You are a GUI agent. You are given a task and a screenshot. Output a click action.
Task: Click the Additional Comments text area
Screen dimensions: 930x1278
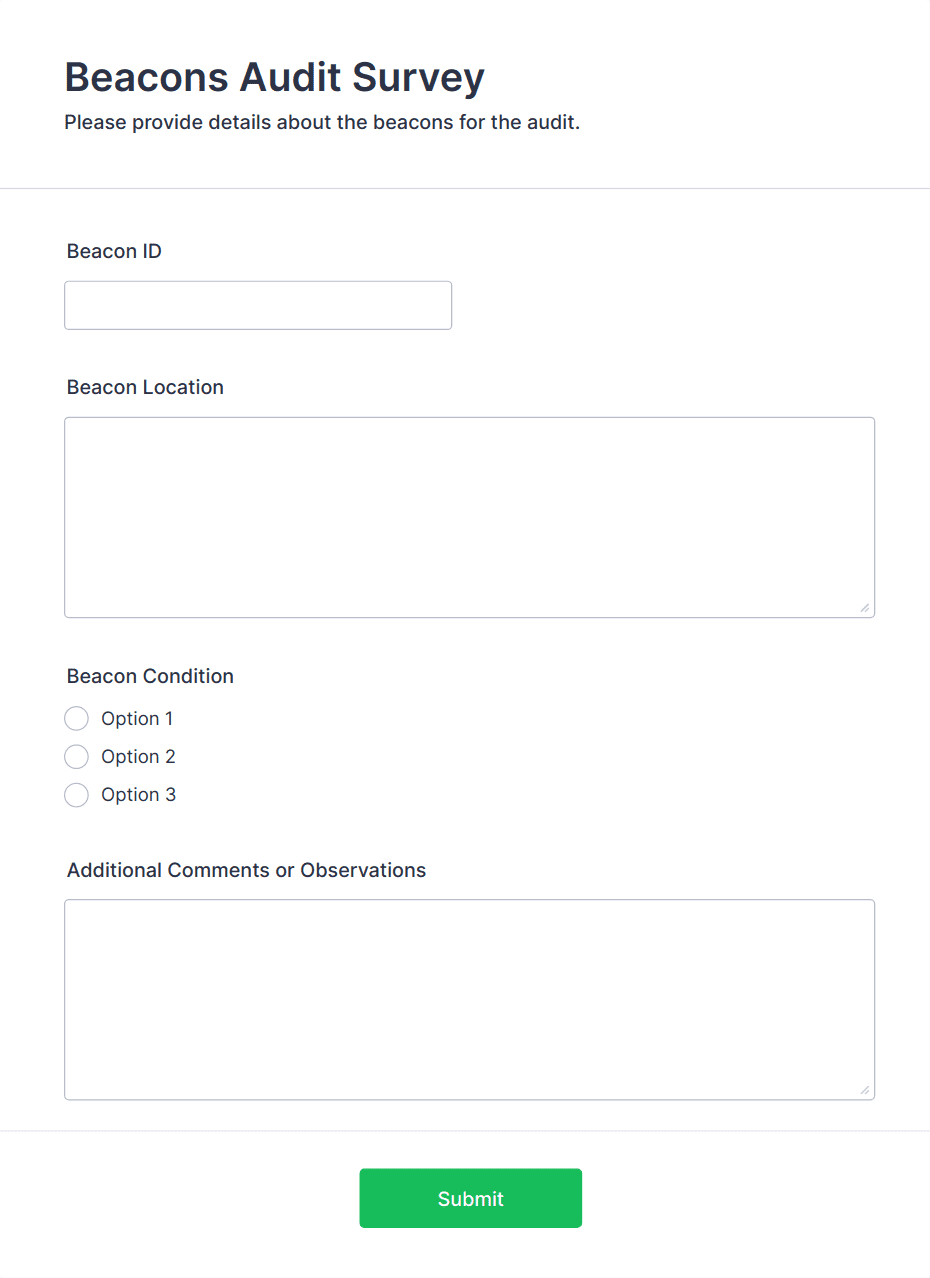point(469,999)
